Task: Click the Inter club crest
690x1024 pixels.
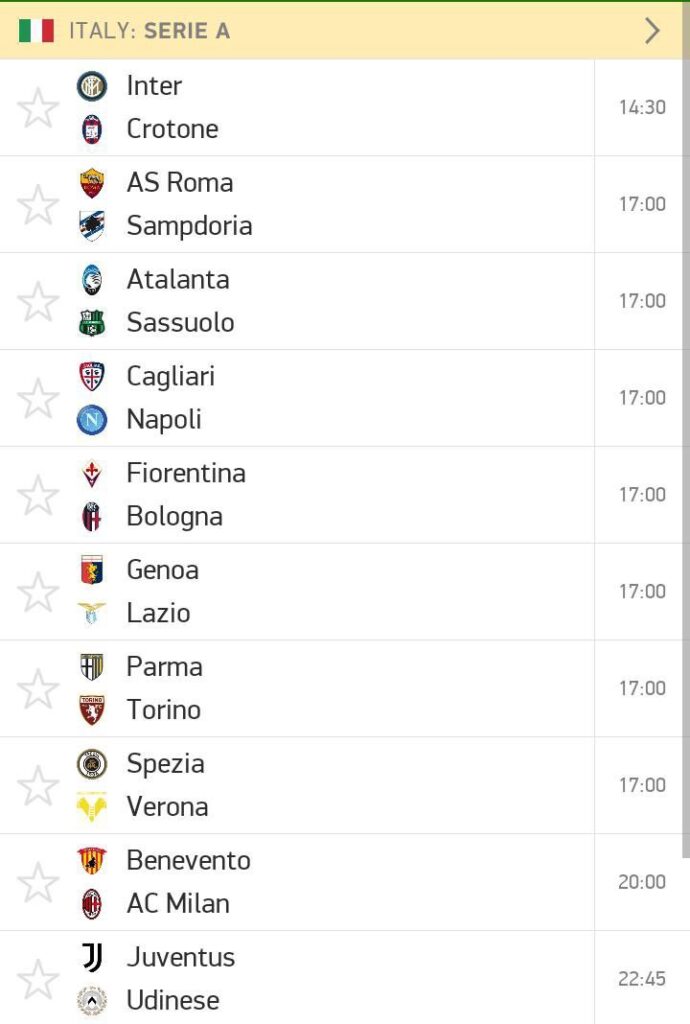Action: (x=91, y=86)
